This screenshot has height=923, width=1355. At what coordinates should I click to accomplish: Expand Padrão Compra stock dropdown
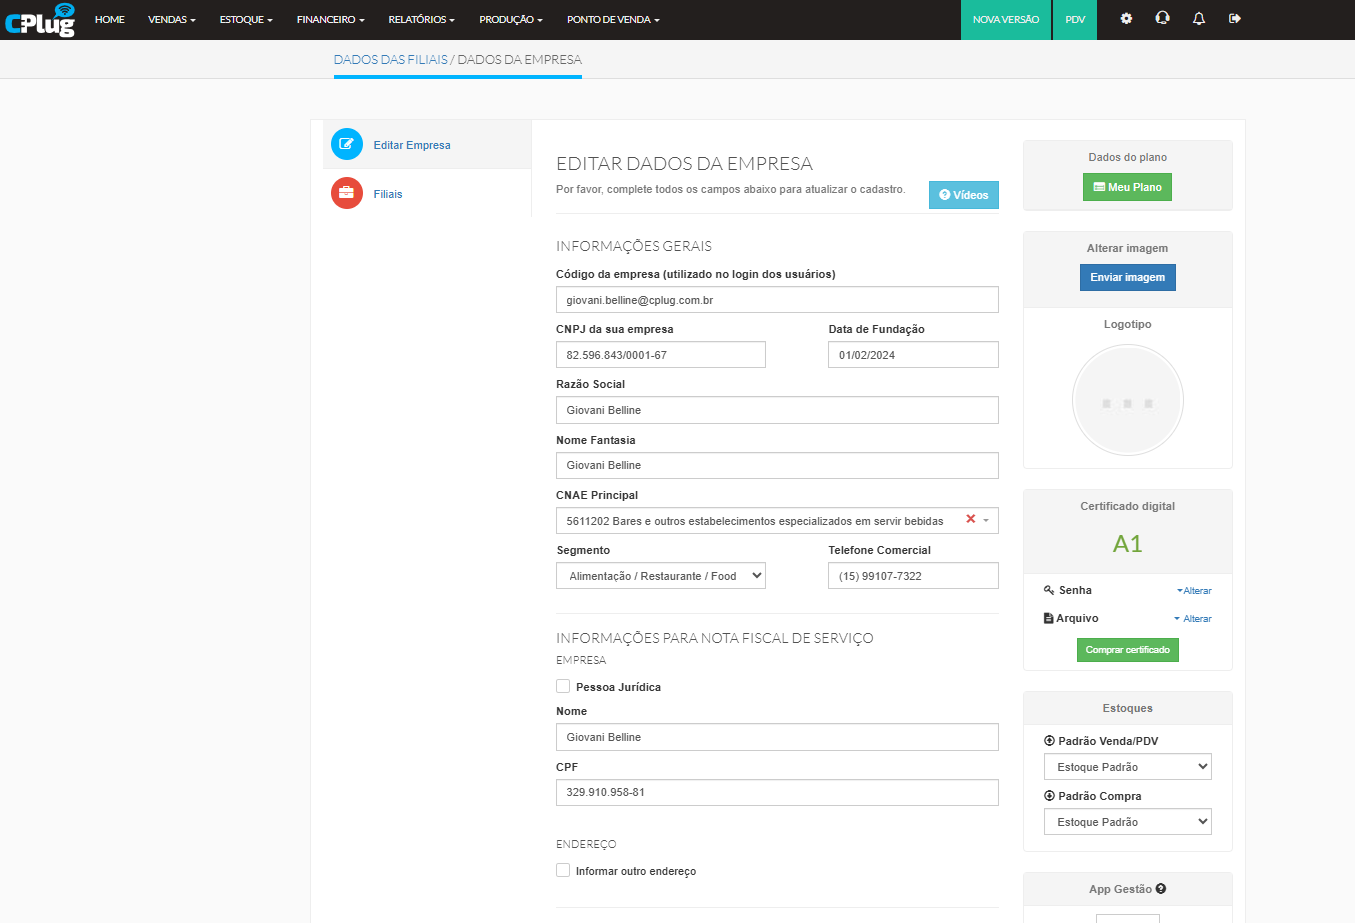point(1127,822)
